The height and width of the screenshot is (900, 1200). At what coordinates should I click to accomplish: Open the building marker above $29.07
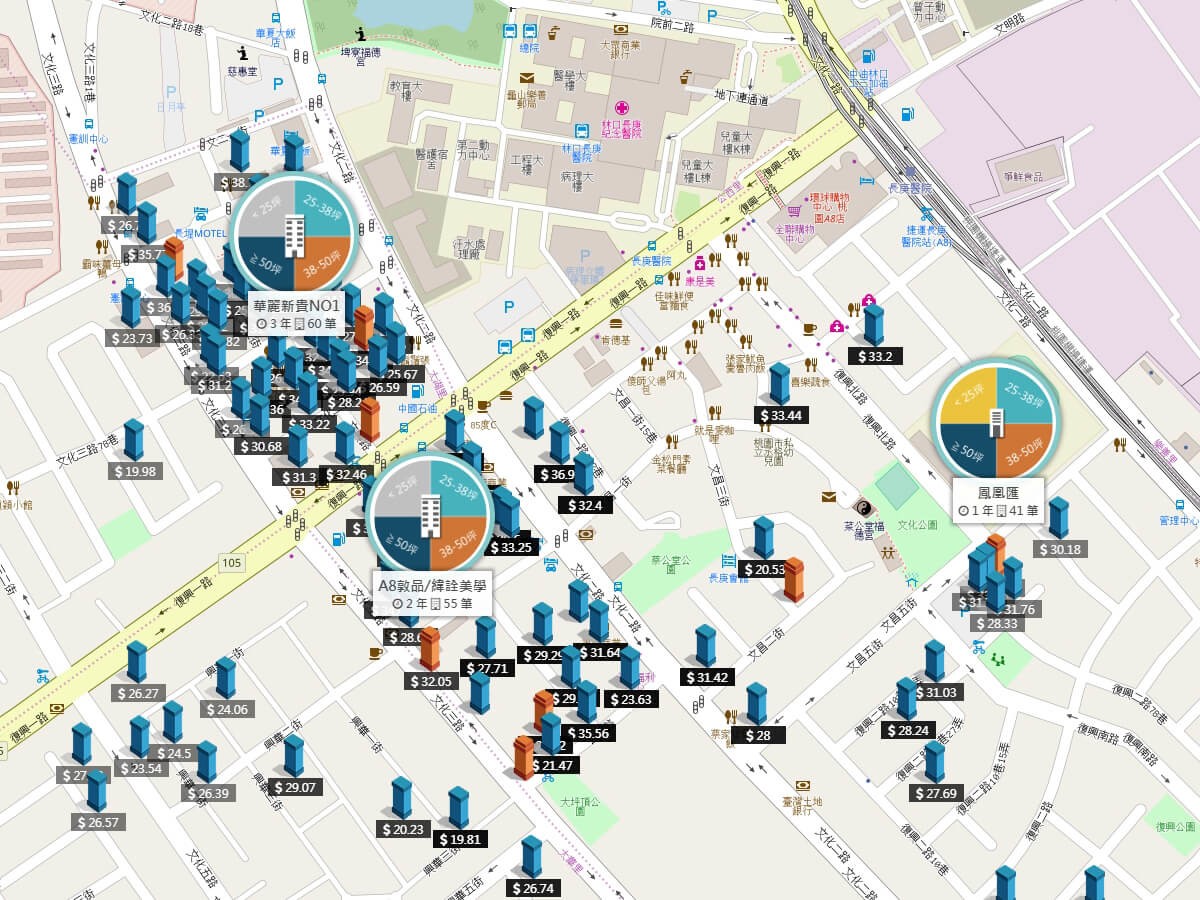click(293, 756)
